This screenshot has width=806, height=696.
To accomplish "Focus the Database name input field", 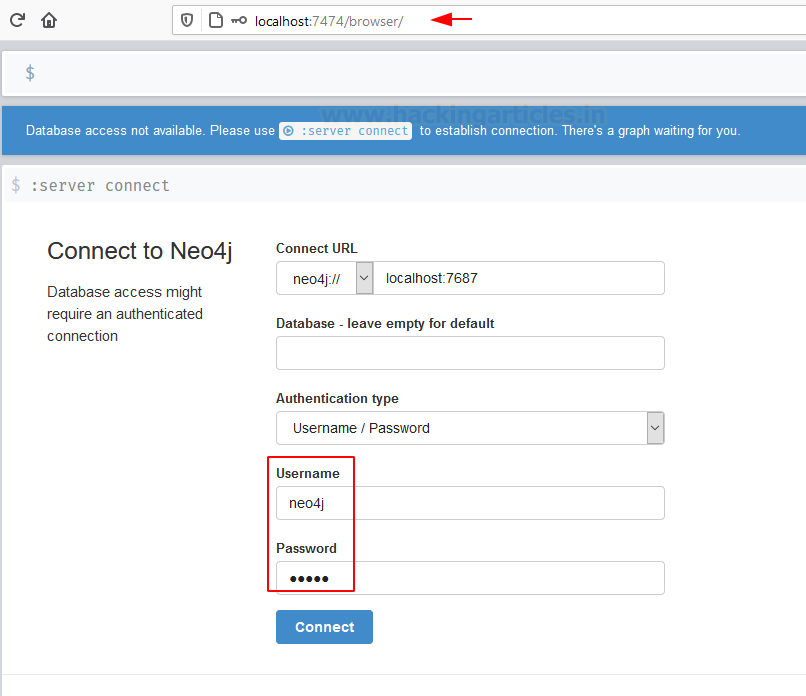I will click(470, 353).
